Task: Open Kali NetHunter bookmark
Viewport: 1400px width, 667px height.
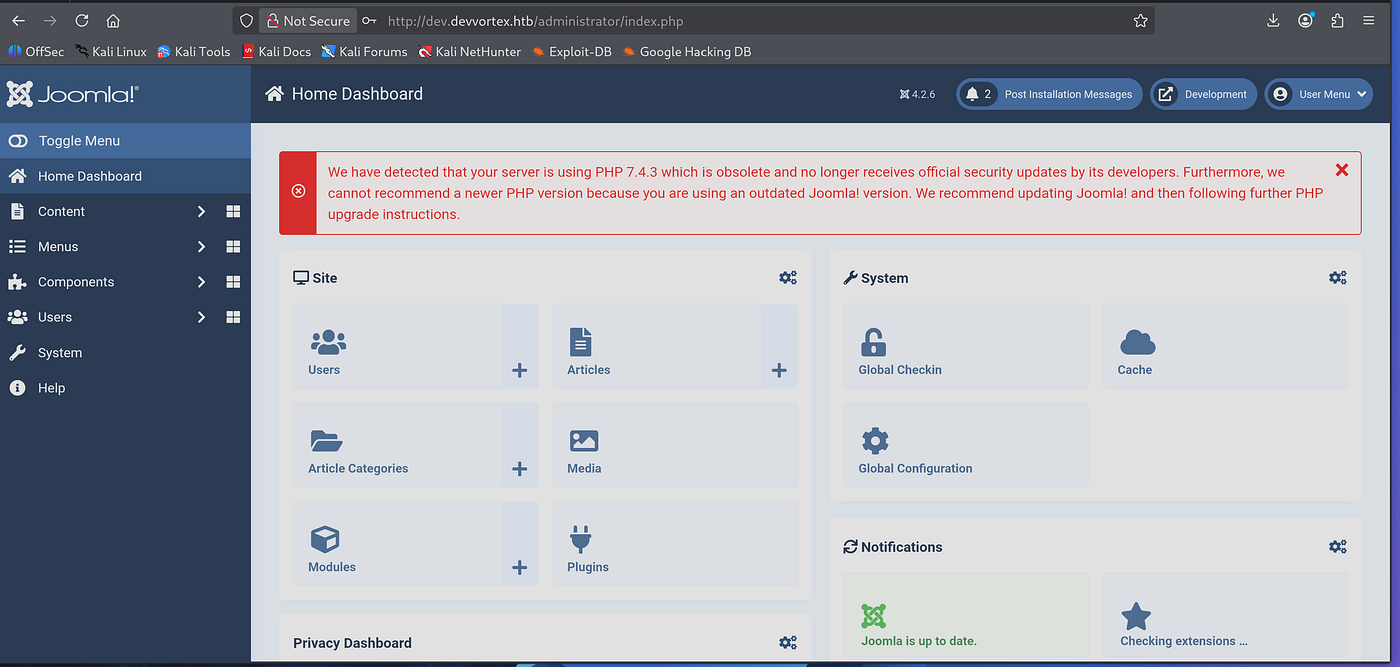Action: click(470, 51)
